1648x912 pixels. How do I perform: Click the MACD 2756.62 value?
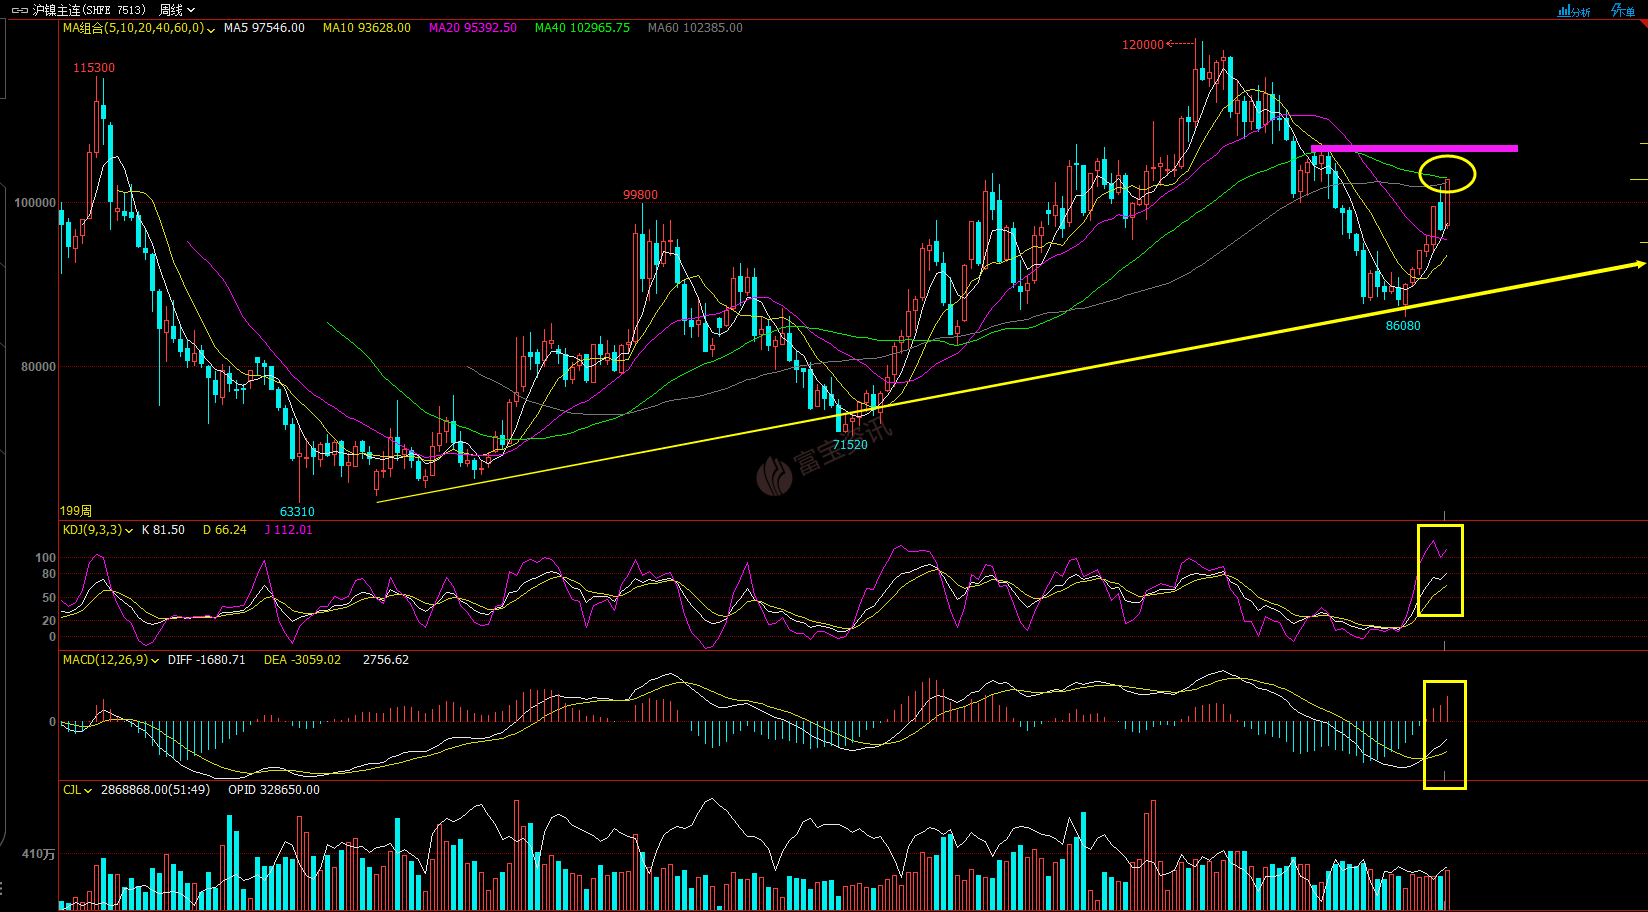(386, 660)
